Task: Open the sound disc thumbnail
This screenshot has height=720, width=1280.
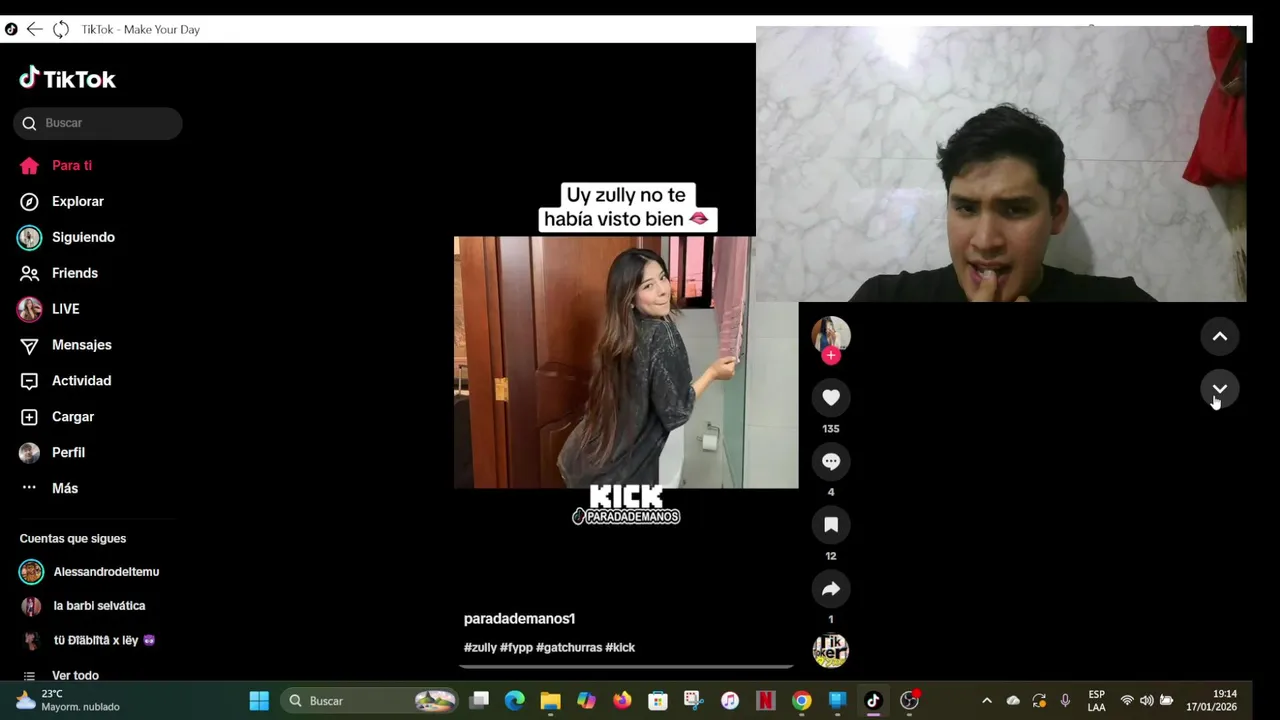Action: [831, 650]
